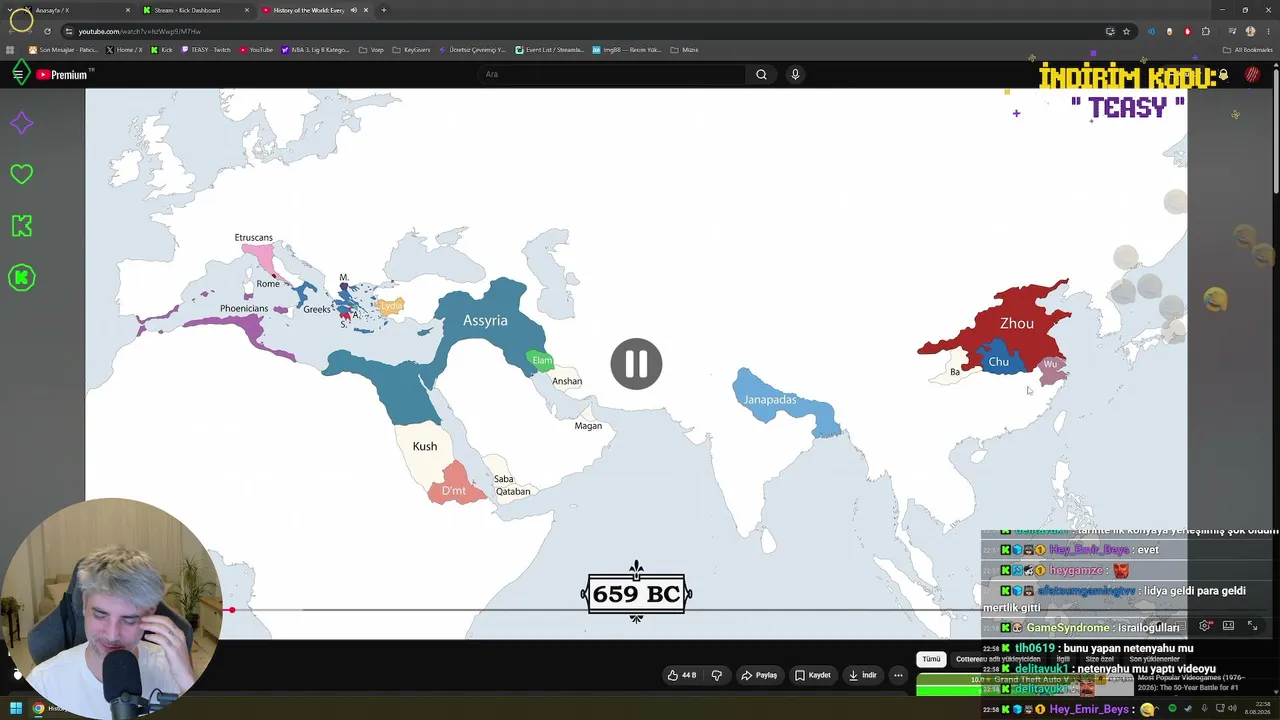Open the TEASY - Twitch bookmark
The image size is (1280, 720).
tap(206, 50)
